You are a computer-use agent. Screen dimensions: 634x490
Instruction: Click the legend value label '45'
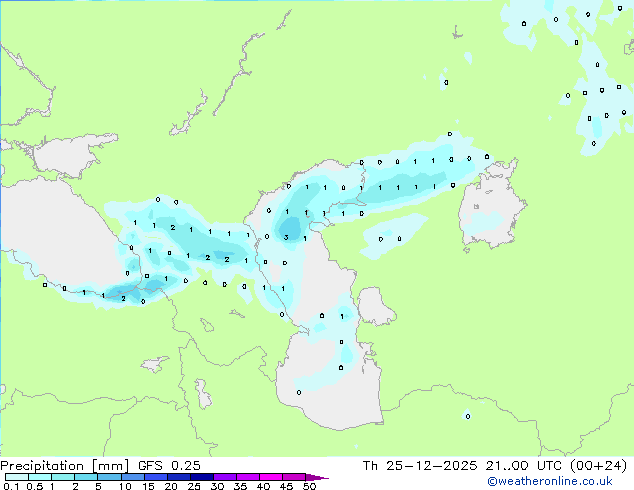286,486
